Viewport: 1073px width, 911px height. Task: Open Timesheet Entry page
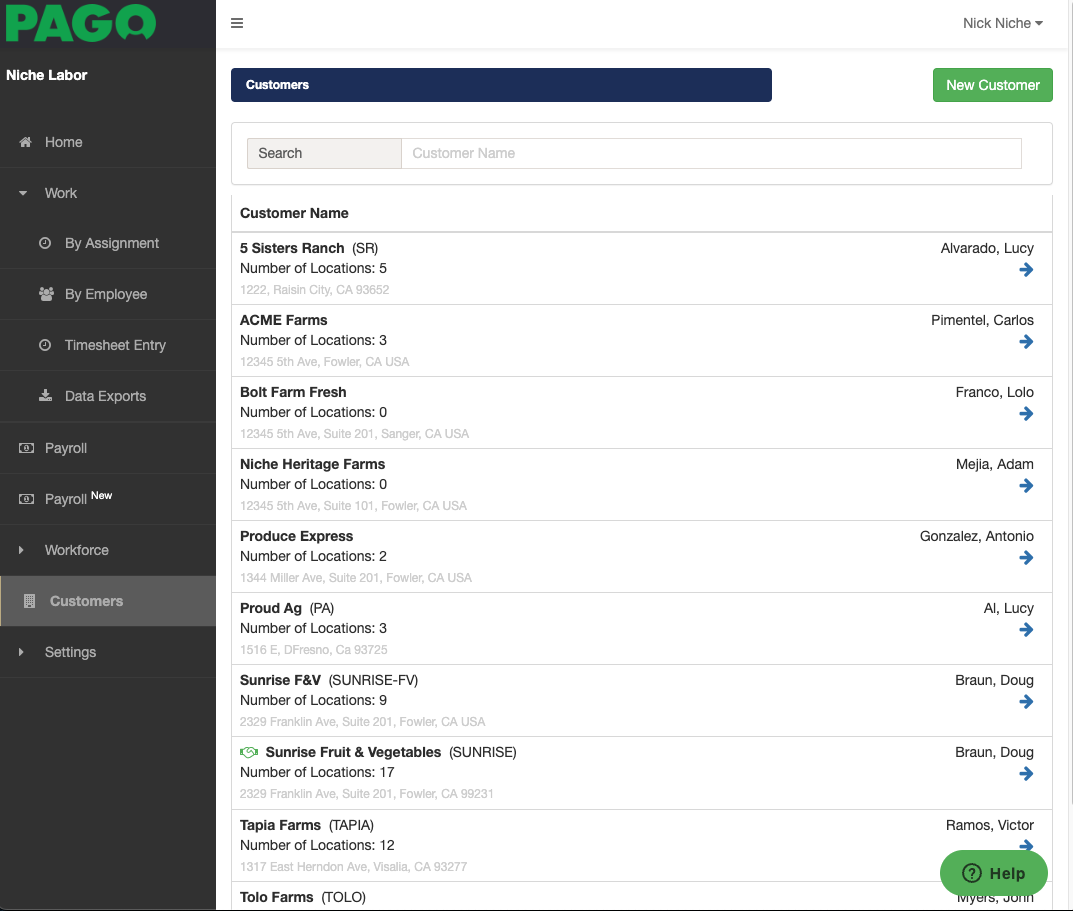point(115,345)
